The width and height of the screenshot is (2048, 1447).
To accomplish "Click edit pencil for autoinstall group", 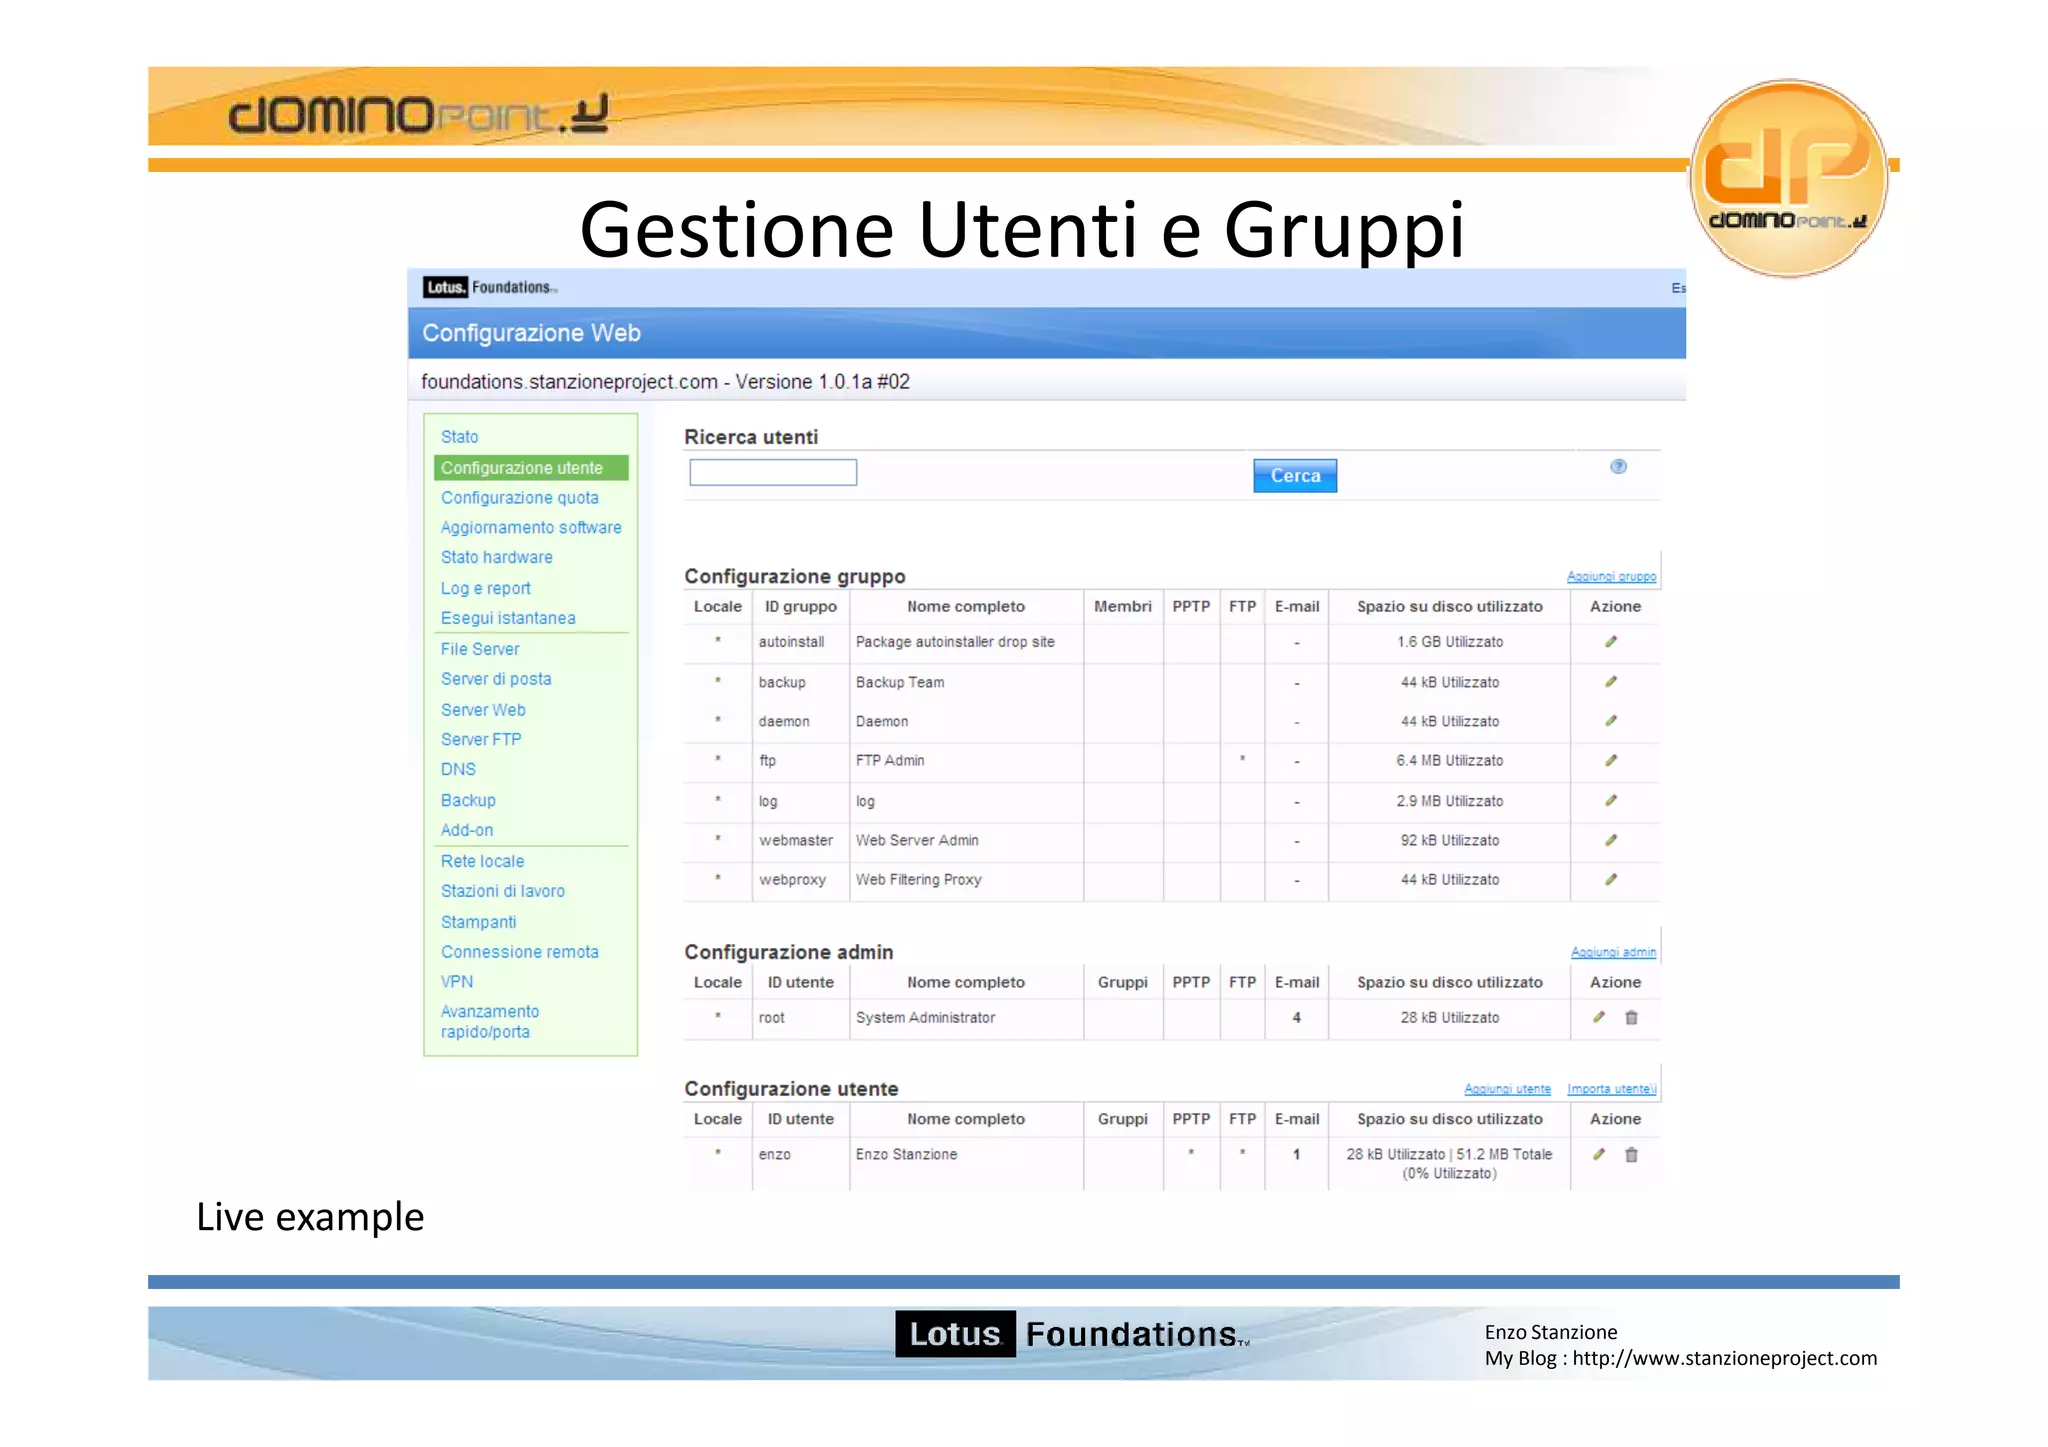I will (1611, 642).
